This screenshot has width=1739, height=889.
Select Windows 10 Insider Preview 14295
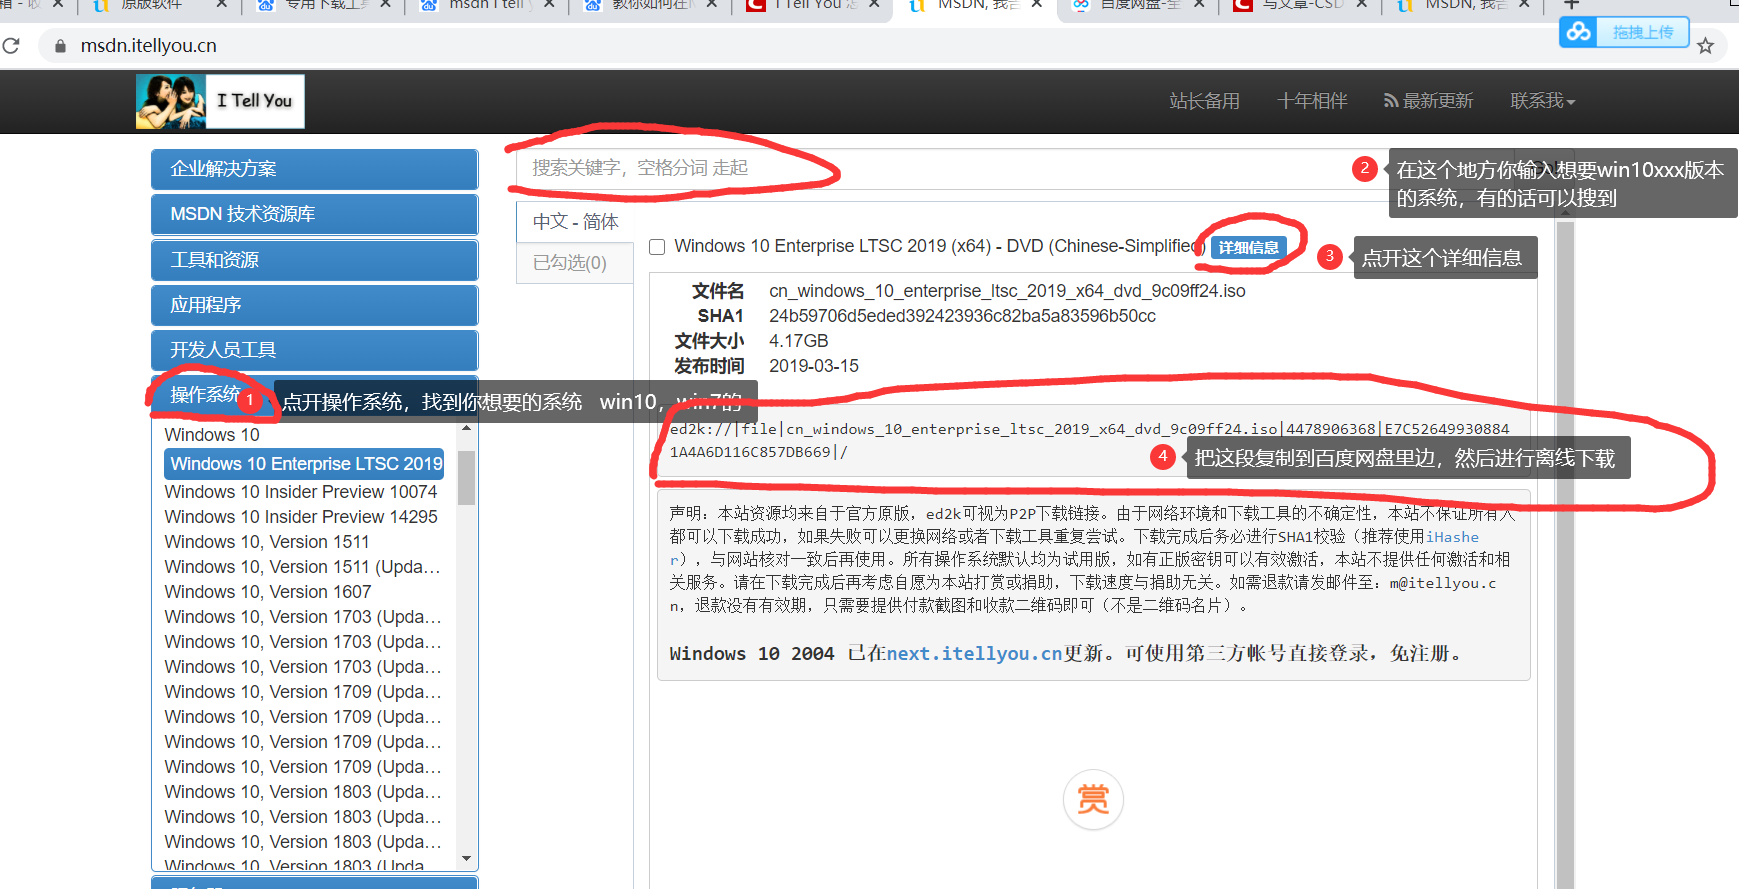click(301, 517)
